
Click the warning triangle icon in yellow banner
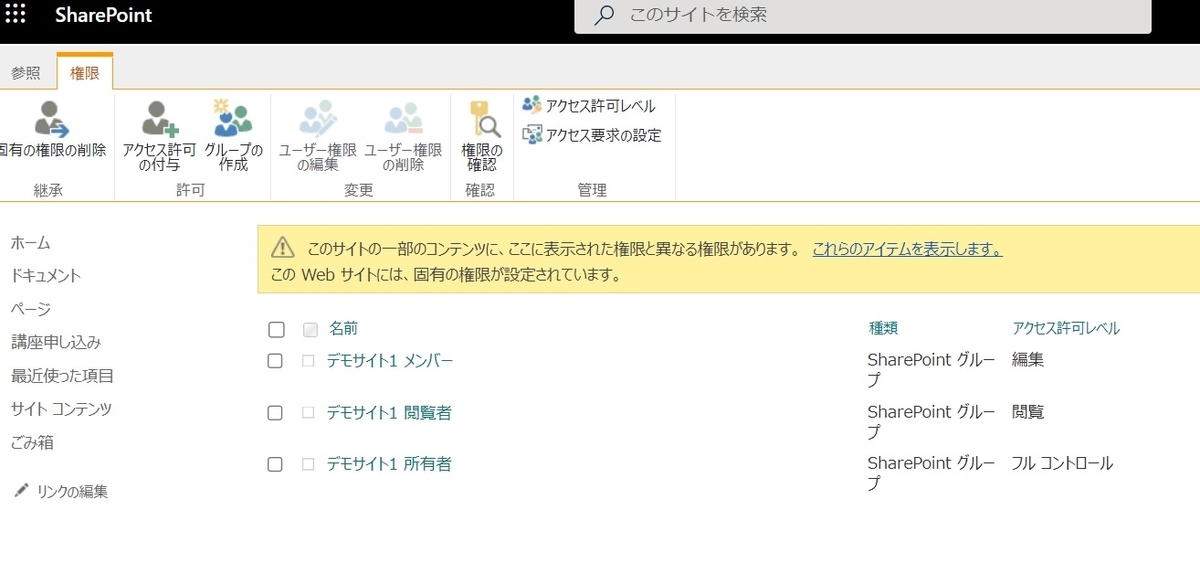click(284, 248)
